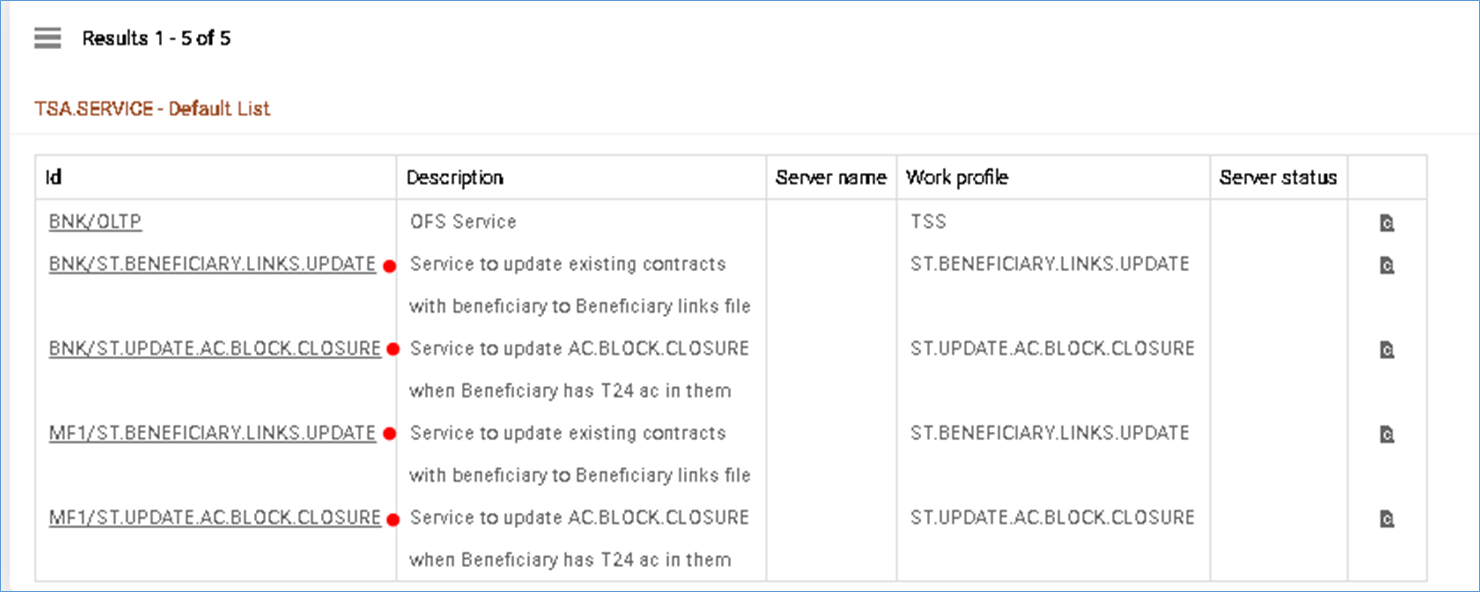Click the view icon for BNK/OLTP row
Image resolution: width=1480 pixels, height=592 pixels.
click(x=1386, y=223)
